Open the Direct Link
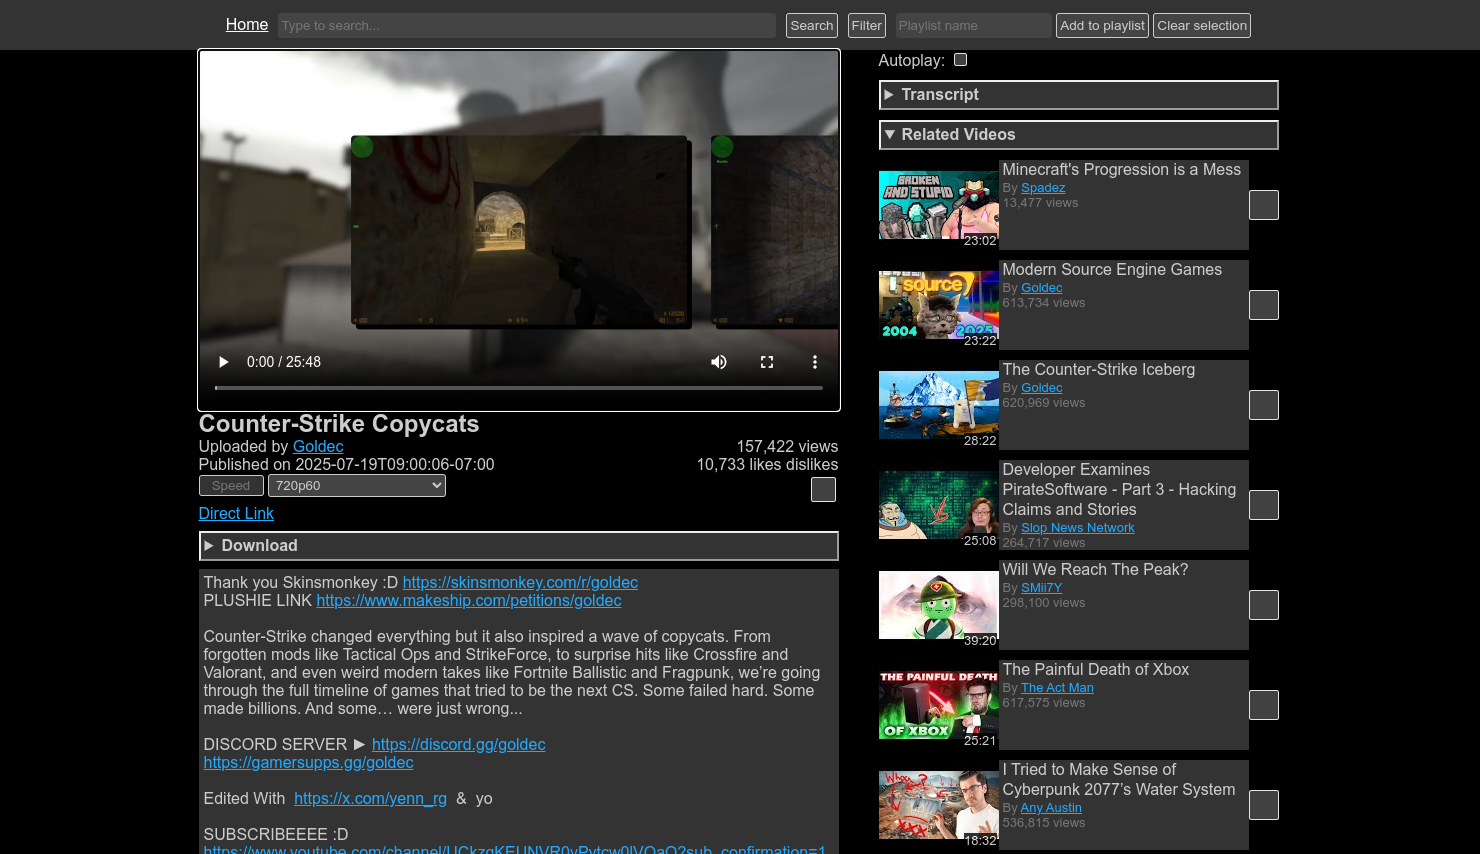 pos(236,514)
